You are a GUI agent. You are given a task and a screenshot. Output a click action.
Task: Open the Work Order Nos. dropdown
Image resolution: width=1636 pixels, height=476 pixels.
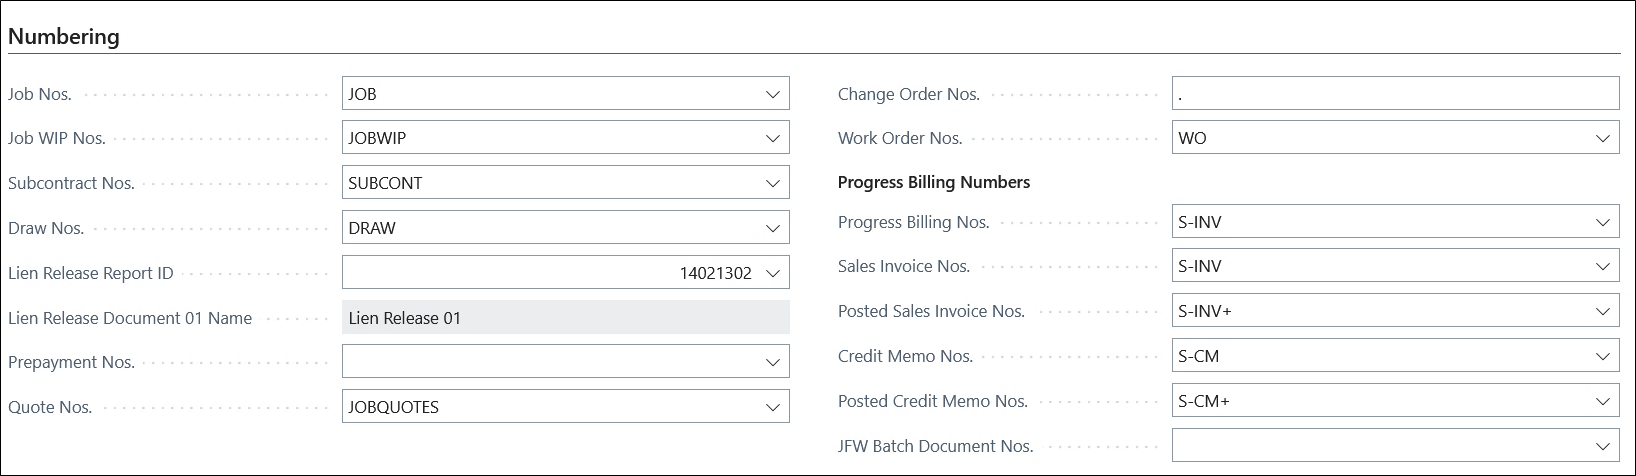[x=1602, y=138]
